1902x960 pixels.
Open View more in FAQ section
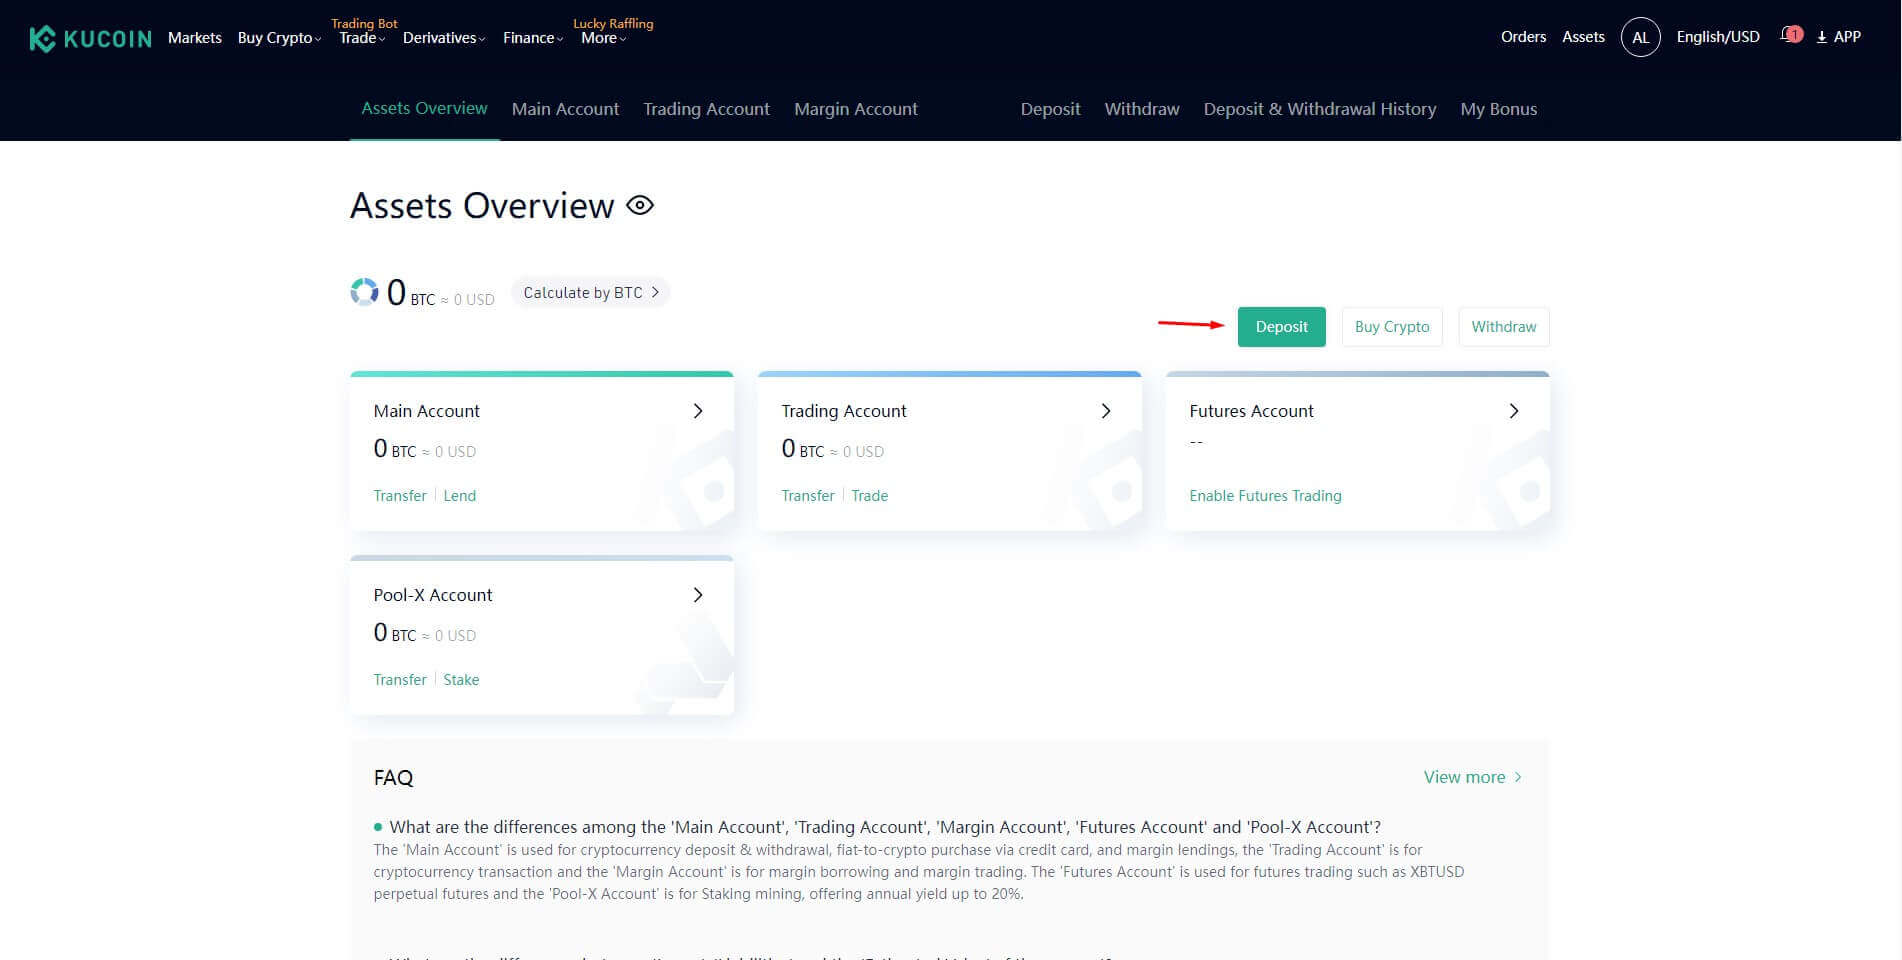pos(1472,777)
